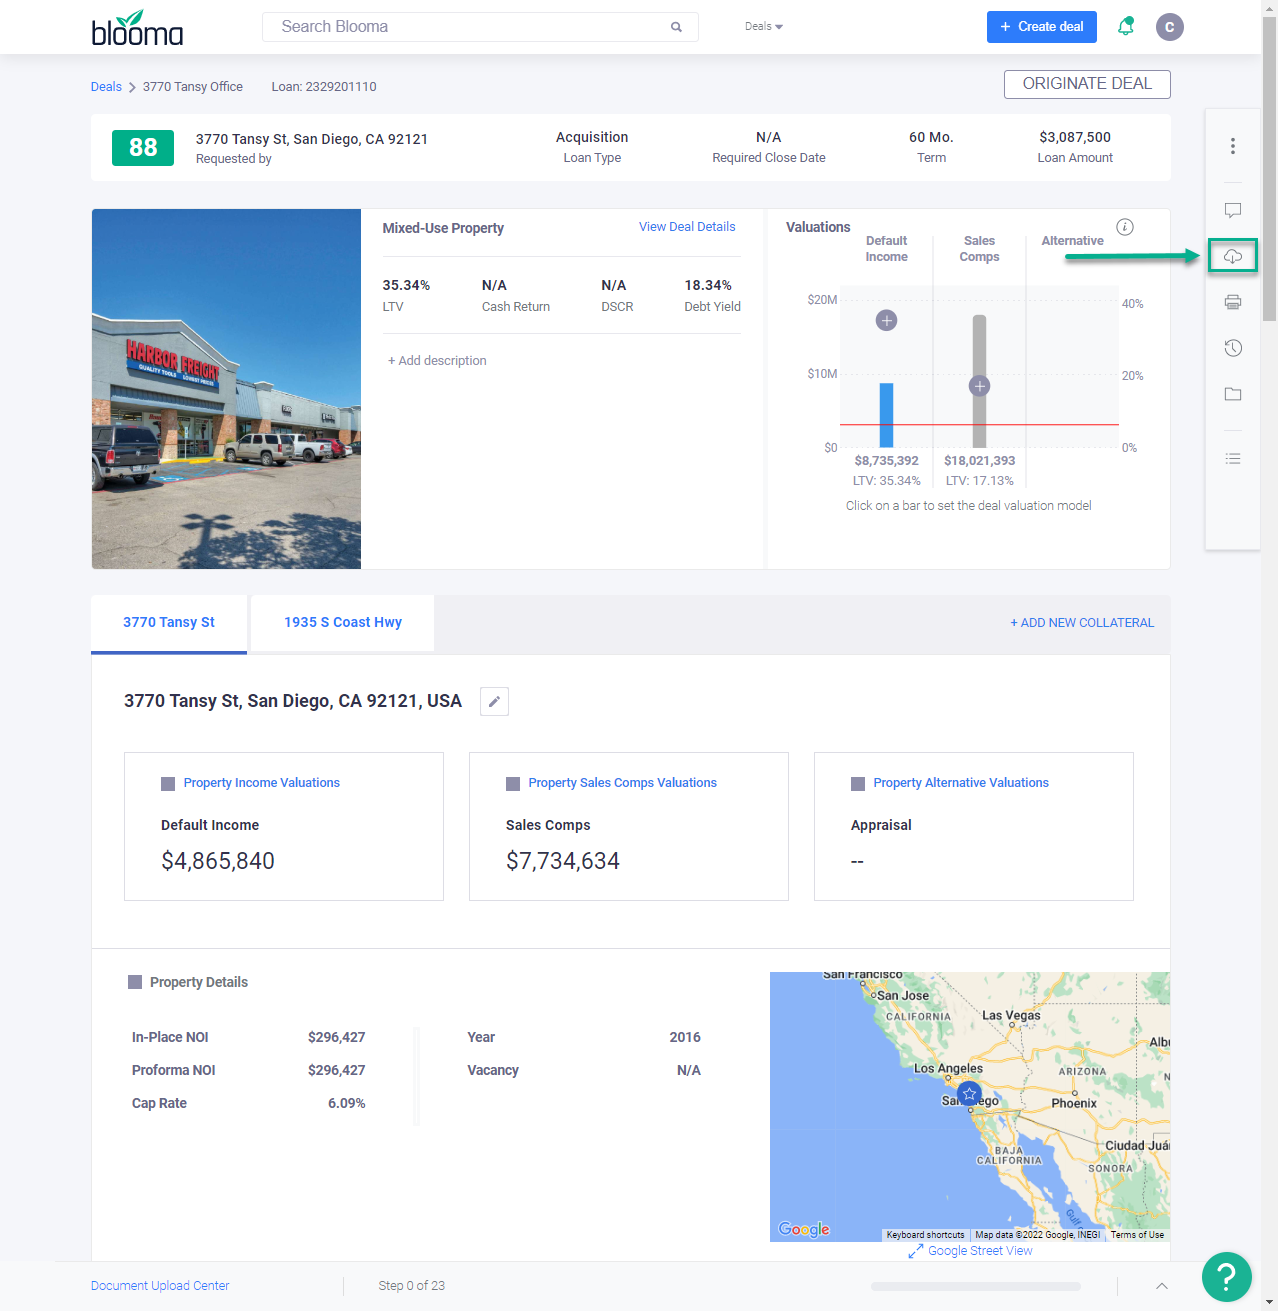Click the ORIGINATE DEAL button
This screenshot has width=1278, height=1311.
tap(1086, 85)
